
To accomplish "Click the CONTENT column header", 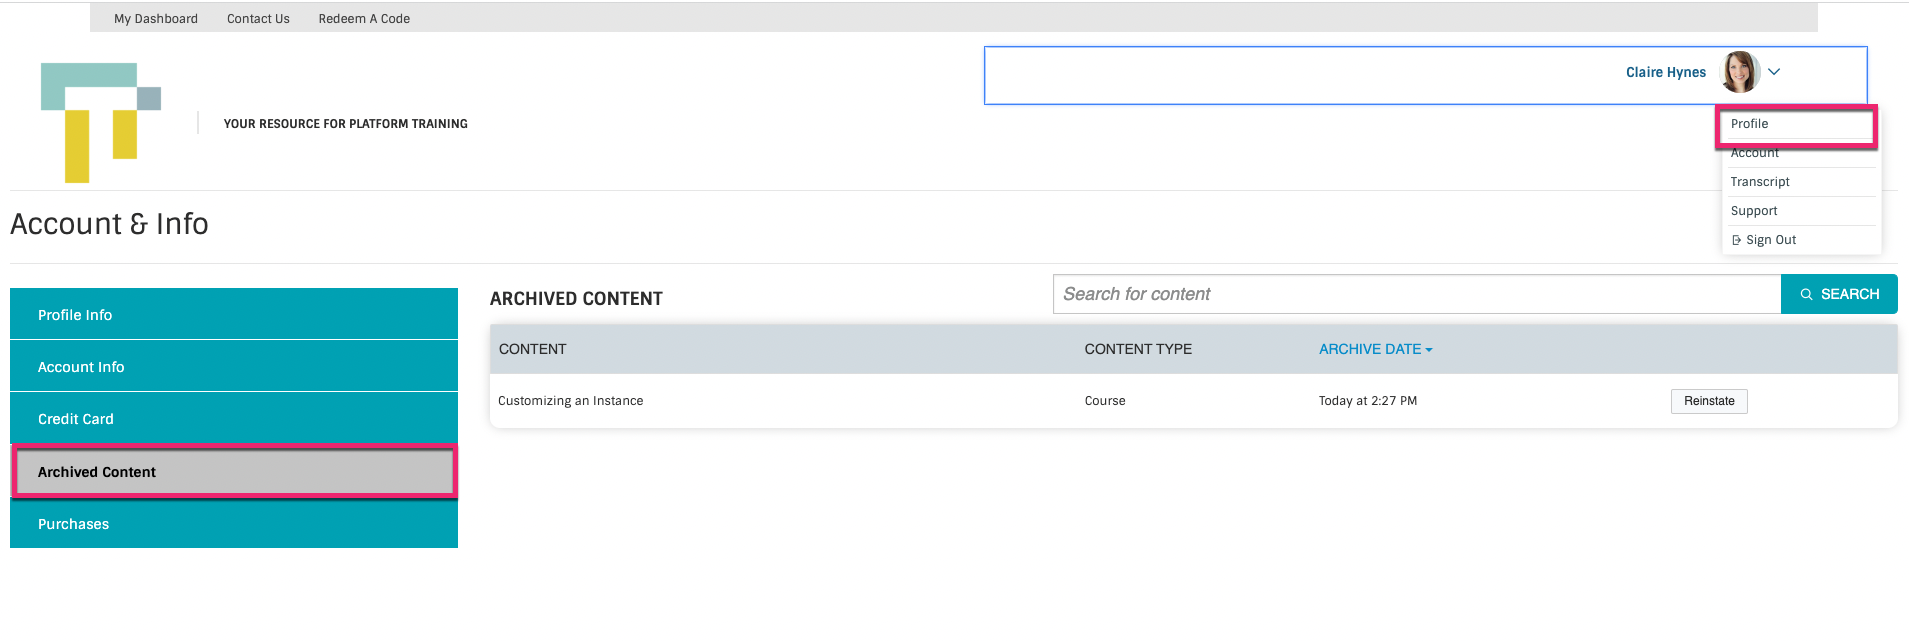I will 532,349.
